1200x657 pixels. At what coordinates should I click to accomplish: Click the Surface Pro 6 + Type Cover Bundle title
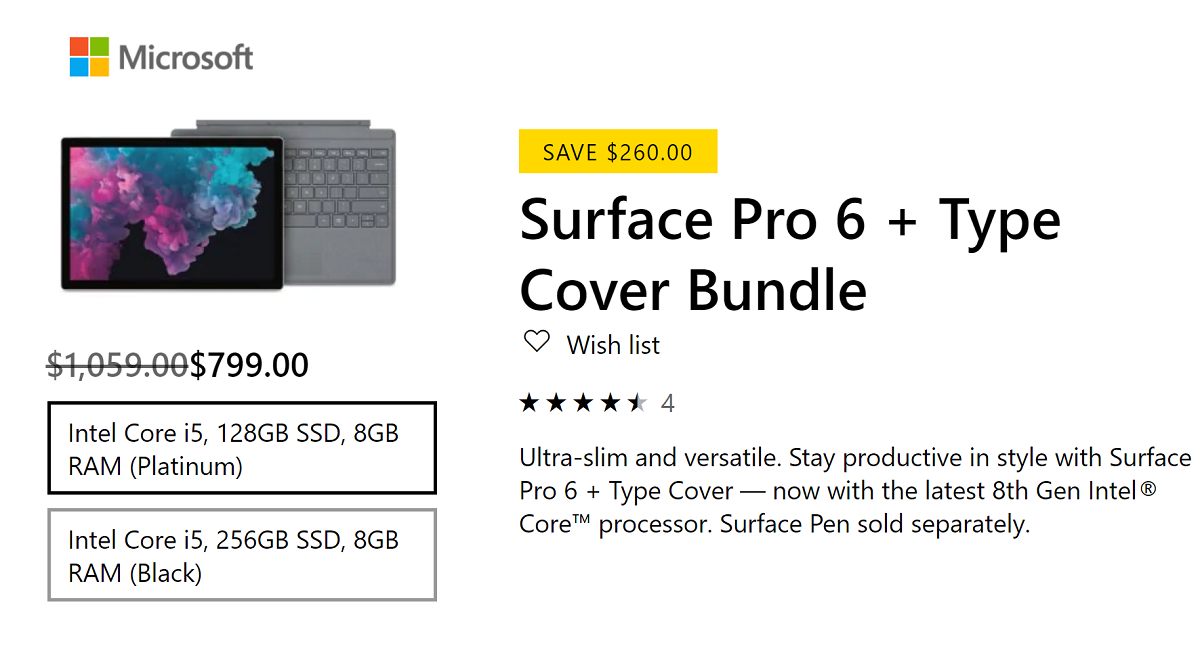click(790, 254)
